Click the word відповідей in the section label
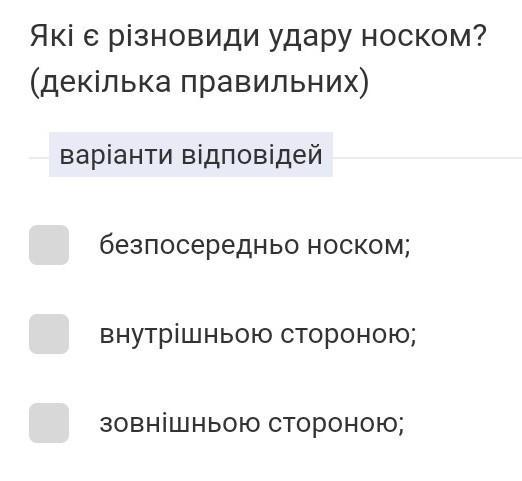 [x=252, y=155]
